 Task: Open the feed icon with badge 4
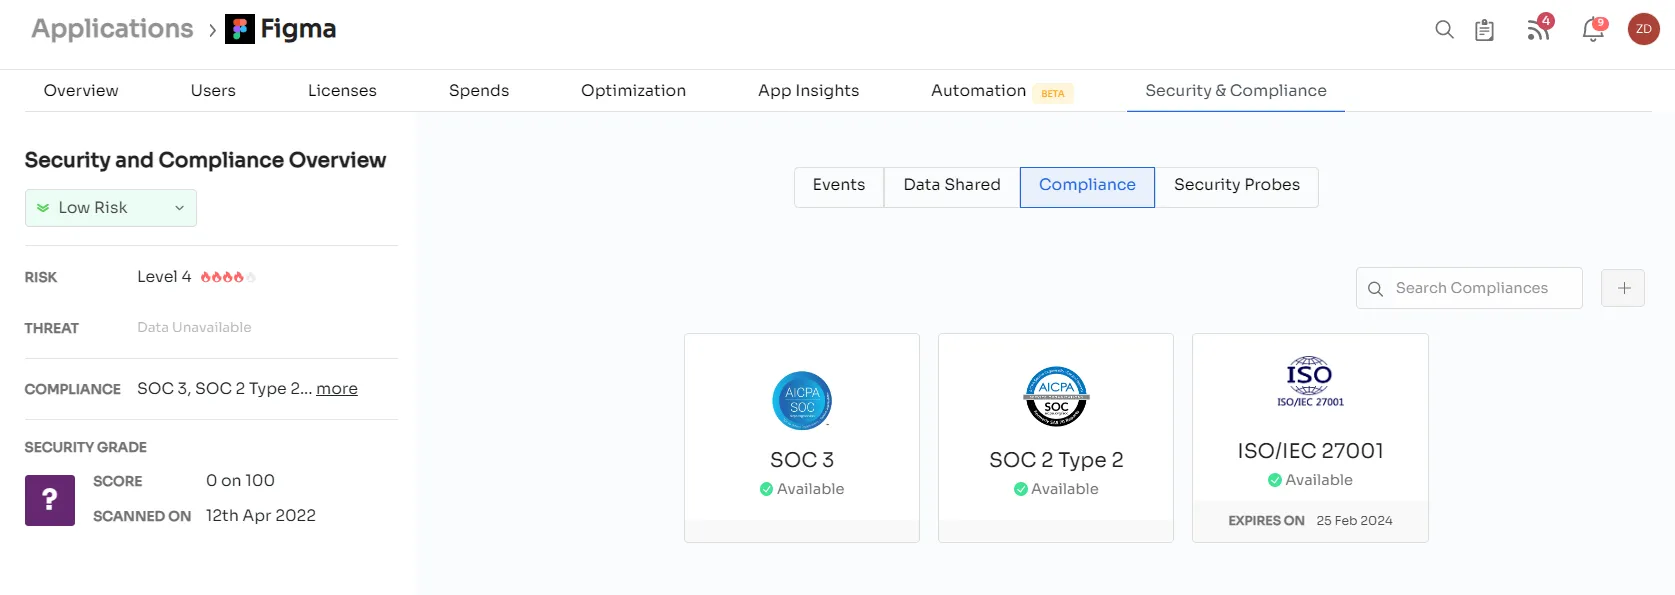1538,30
